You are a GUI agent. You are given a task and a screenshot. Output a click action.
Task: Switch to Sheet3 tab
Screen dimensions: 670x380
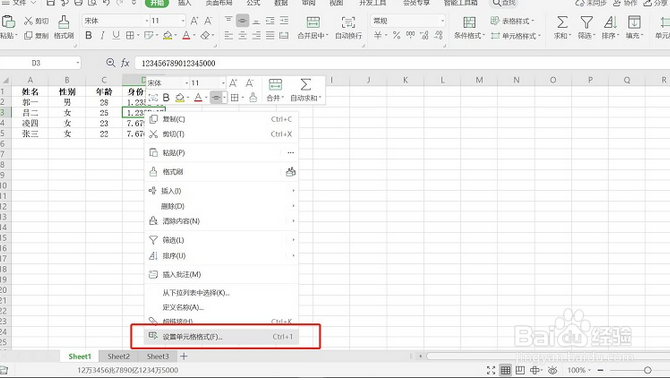(158, 356)
